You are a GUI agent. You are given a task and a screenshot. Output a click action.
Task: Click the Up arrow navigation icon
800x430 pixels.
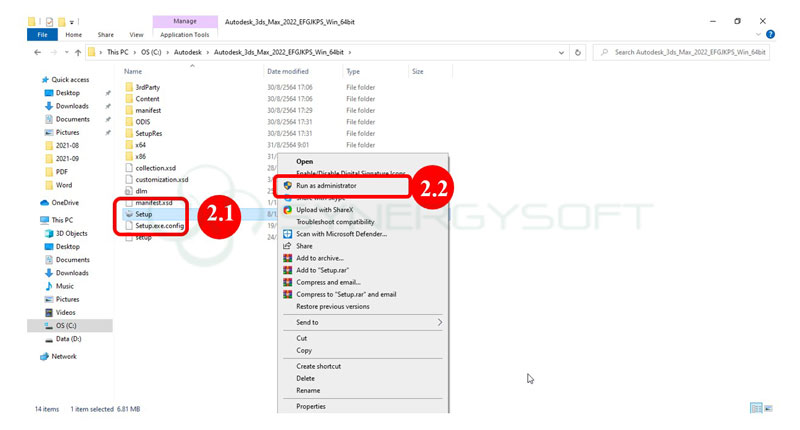click(x=77, y=51)
